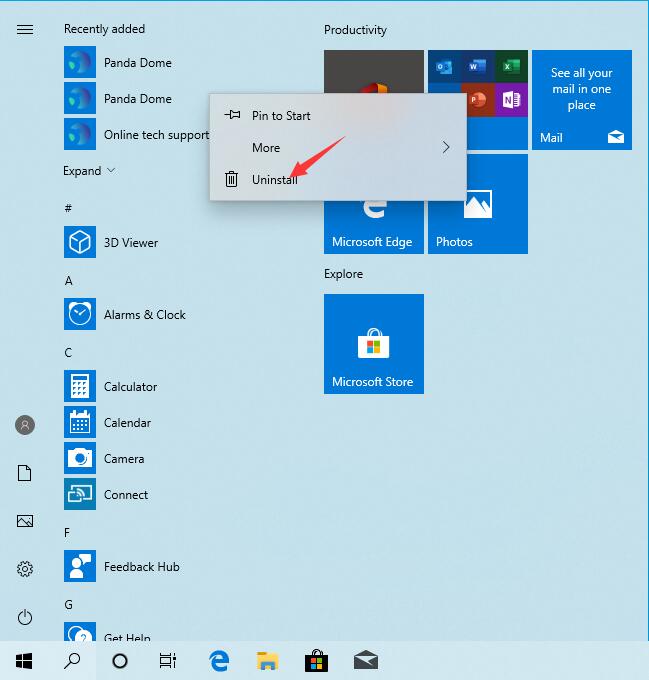Click the pin icon beside Pin to Start
This screenshot has width=649, height=680.
coord(232,115)
